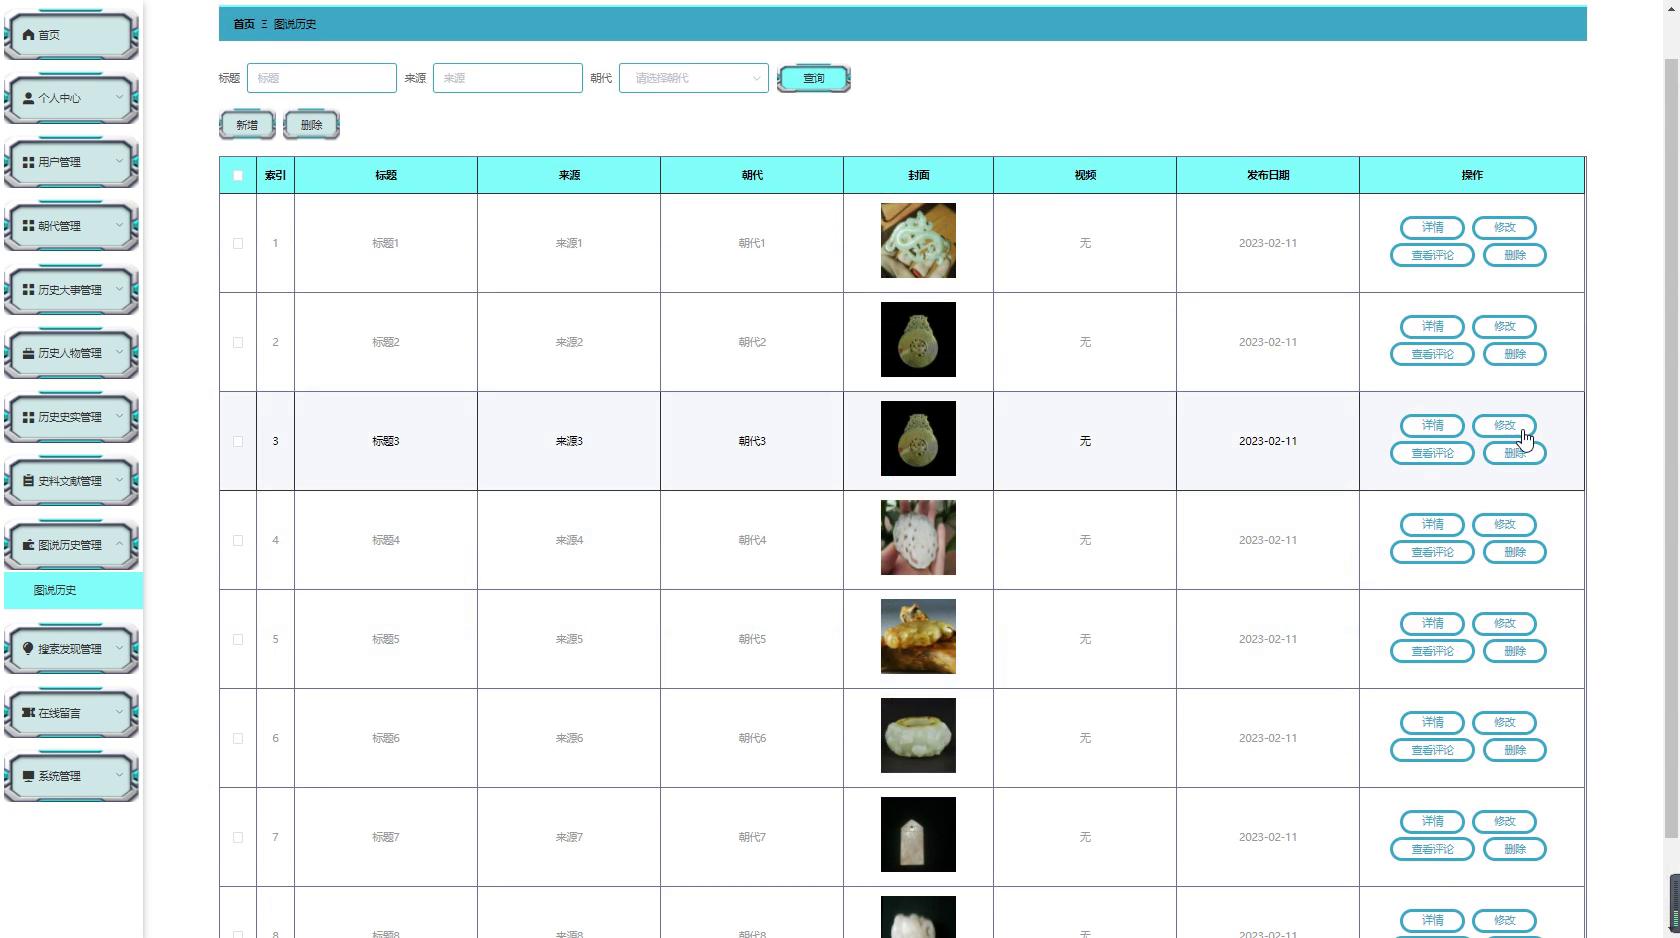Open the 搜索发现管理 menu label

(x=70, y=649)
